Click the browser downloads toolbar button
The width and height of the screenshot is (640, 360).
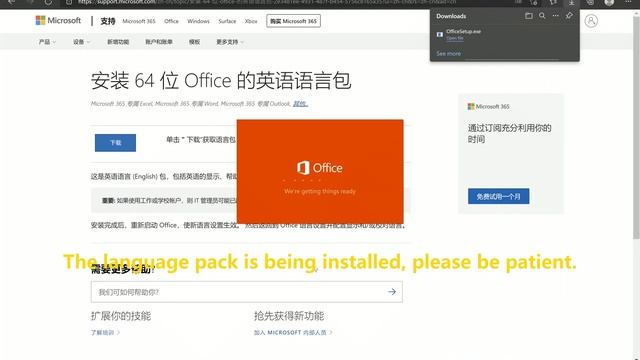point(571,3)
